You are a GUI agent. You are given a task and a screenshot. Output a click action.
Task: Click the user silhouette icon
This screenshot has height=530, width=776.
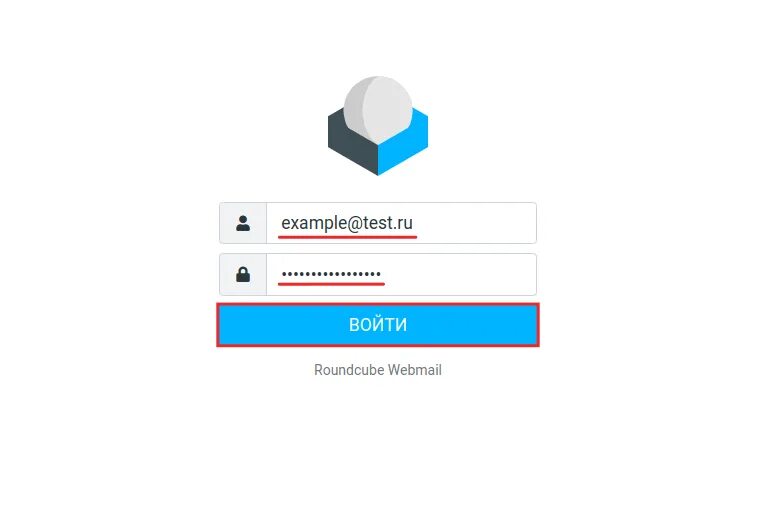pyautogui.click(x=243, y=223)
